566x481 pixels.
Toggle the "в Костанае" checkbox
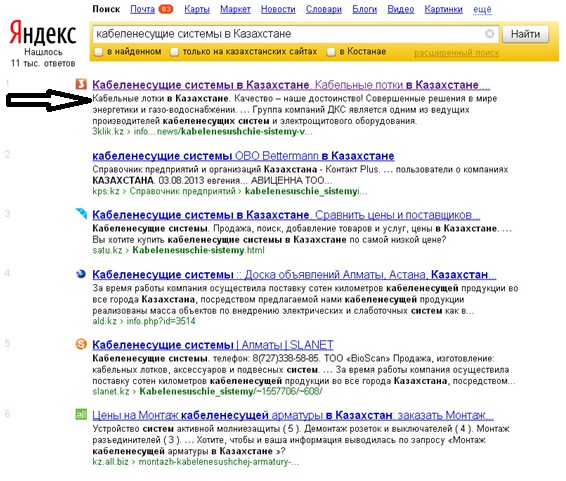[331, 52]
